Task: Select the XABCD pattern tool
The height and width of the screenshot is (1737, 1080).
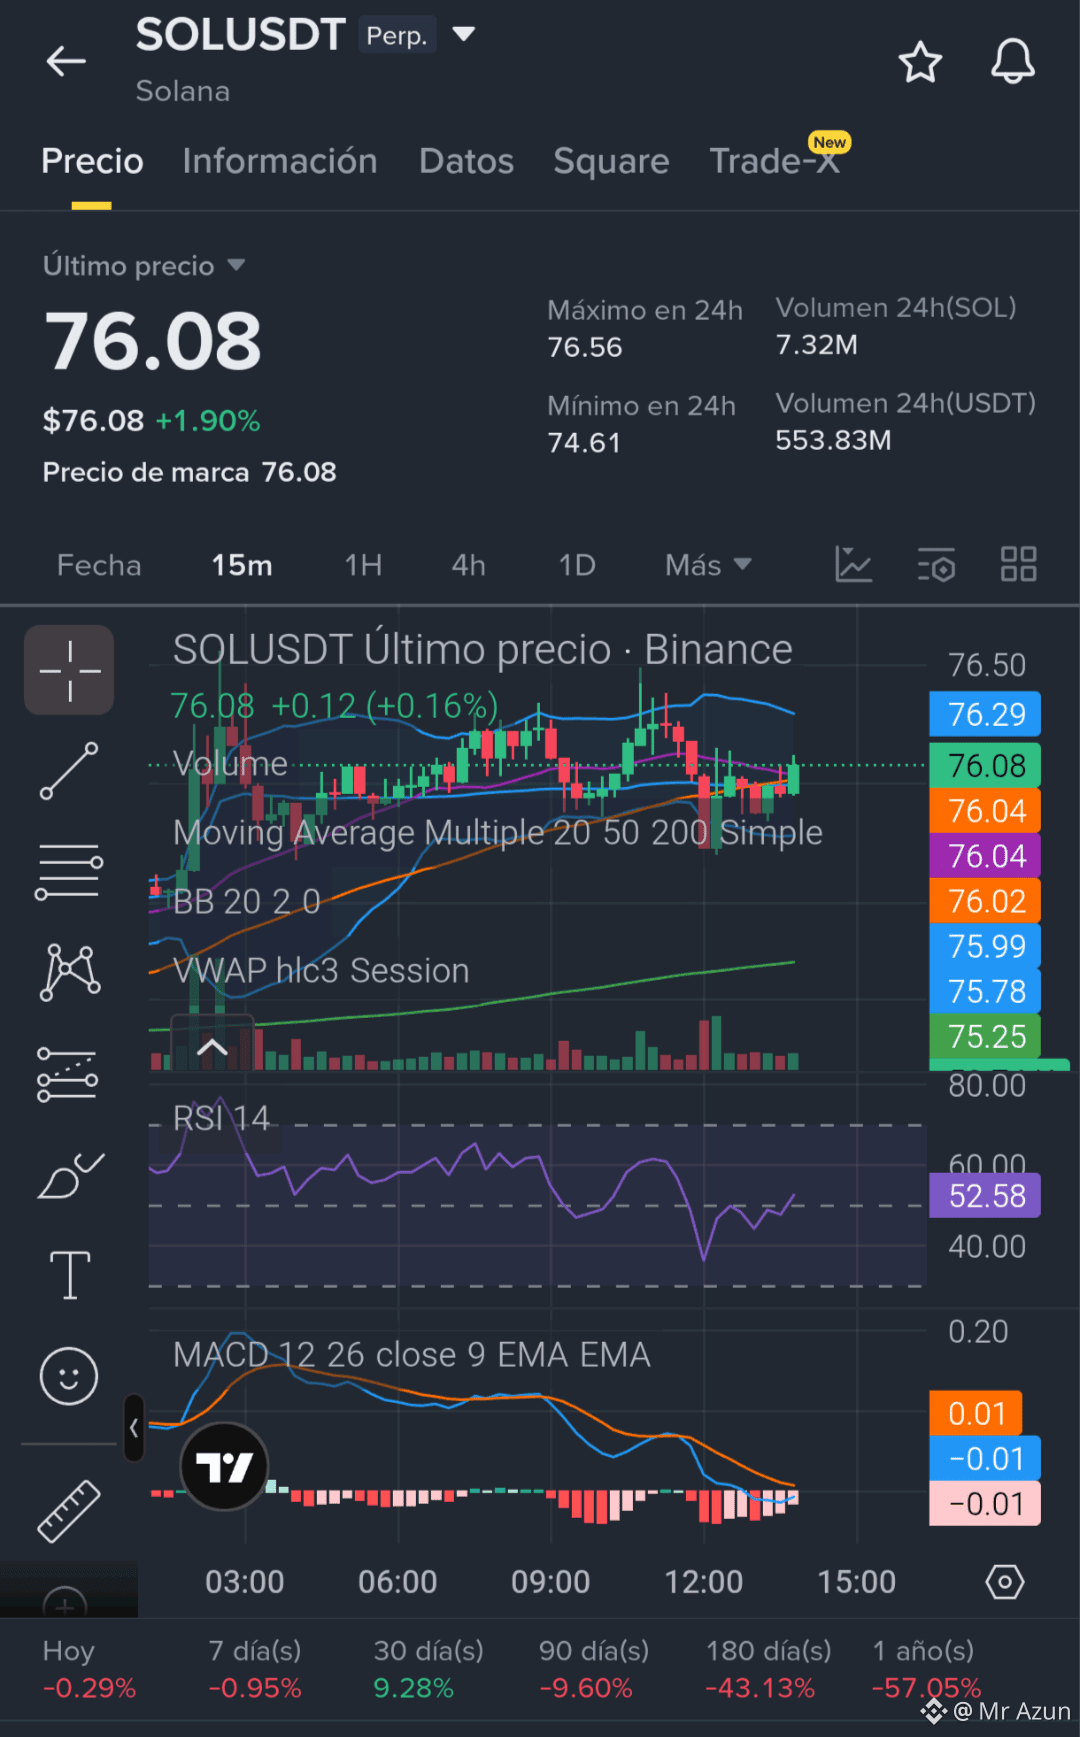Action: (x=69, y=972)
